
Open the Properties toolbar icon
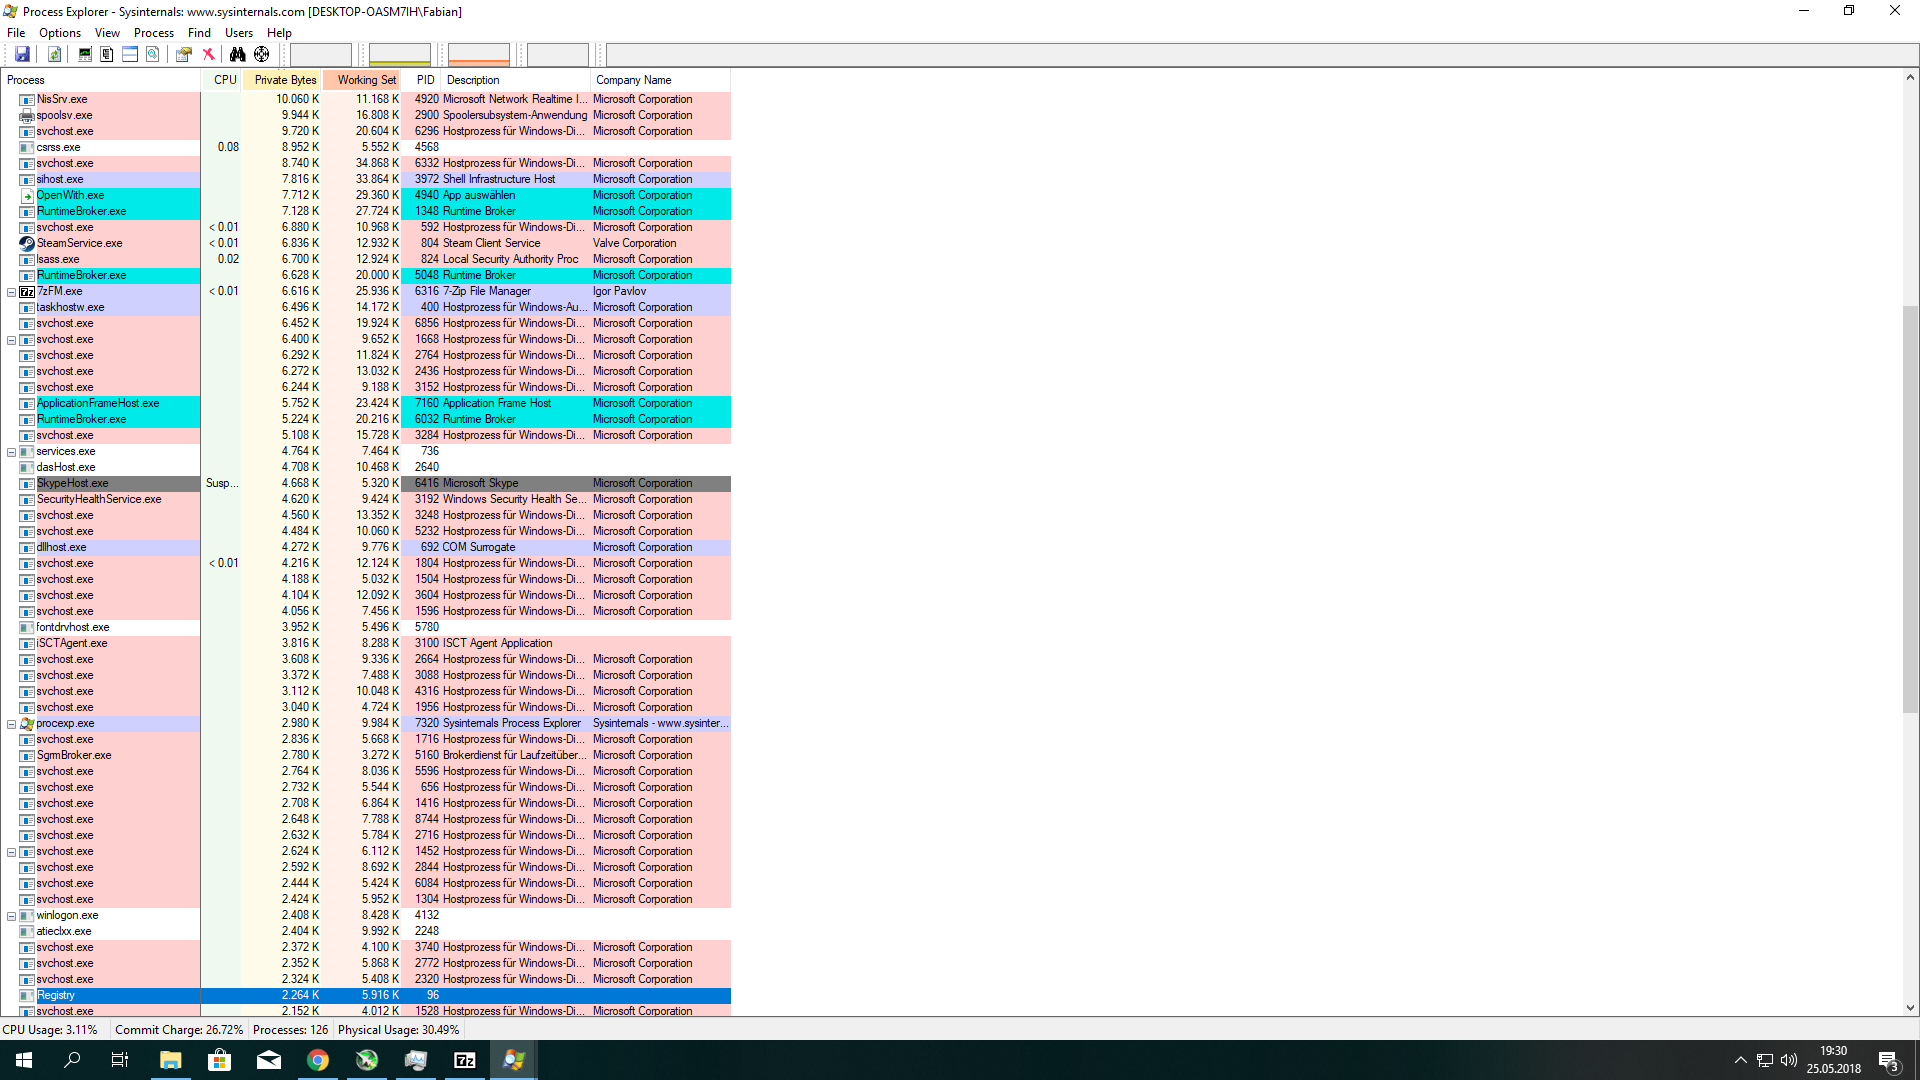pyautogui.click(x=183, y=54)
